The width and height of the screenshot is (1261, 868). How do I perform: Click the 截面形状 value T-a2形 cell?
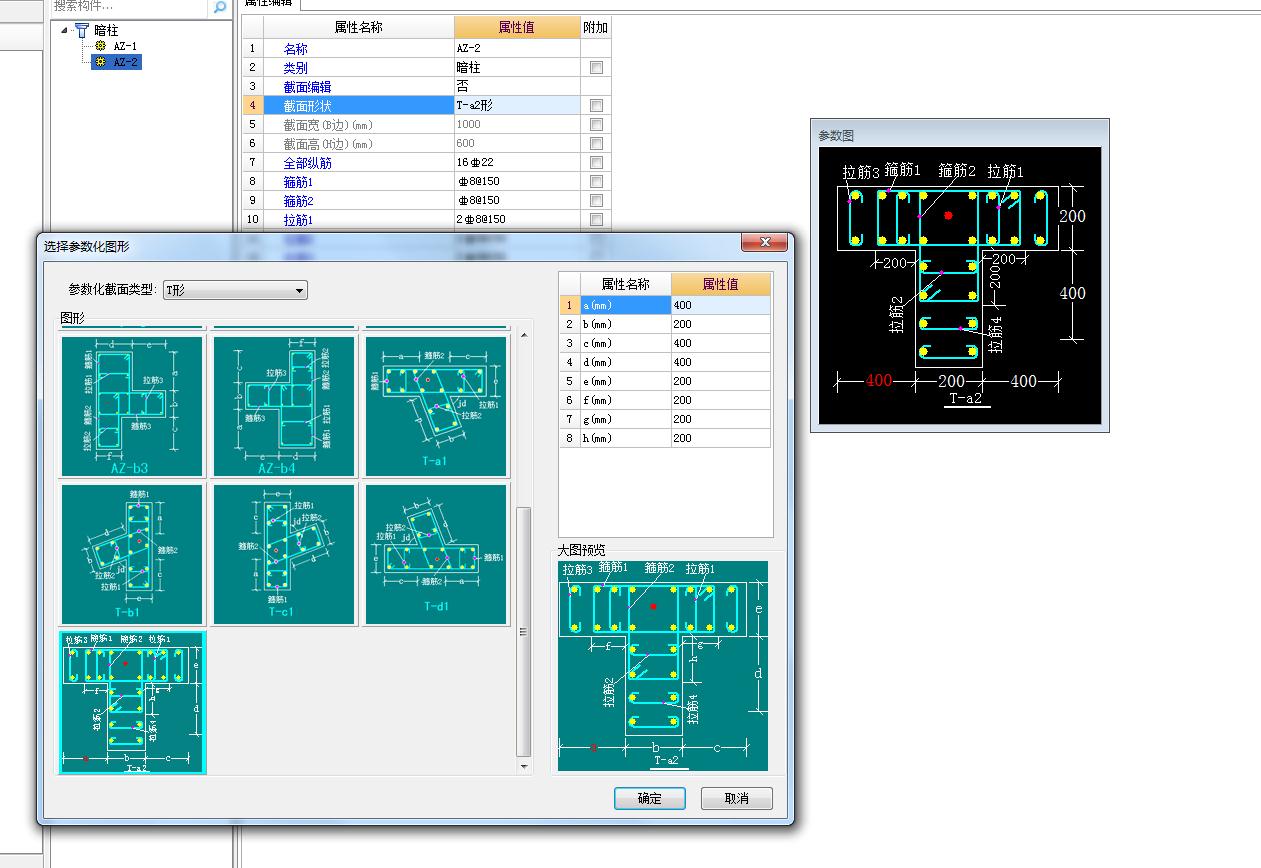516,105
